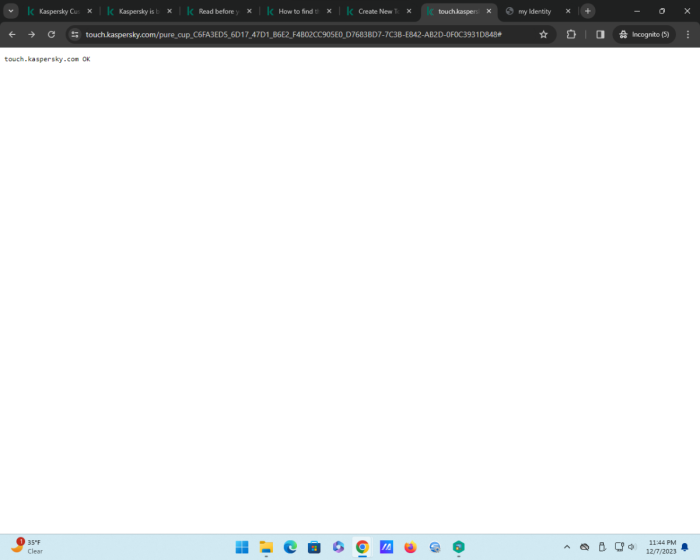Open the globe app taskbar icon
This screenshot has height=560, width=700.
(x=435, y=547)
